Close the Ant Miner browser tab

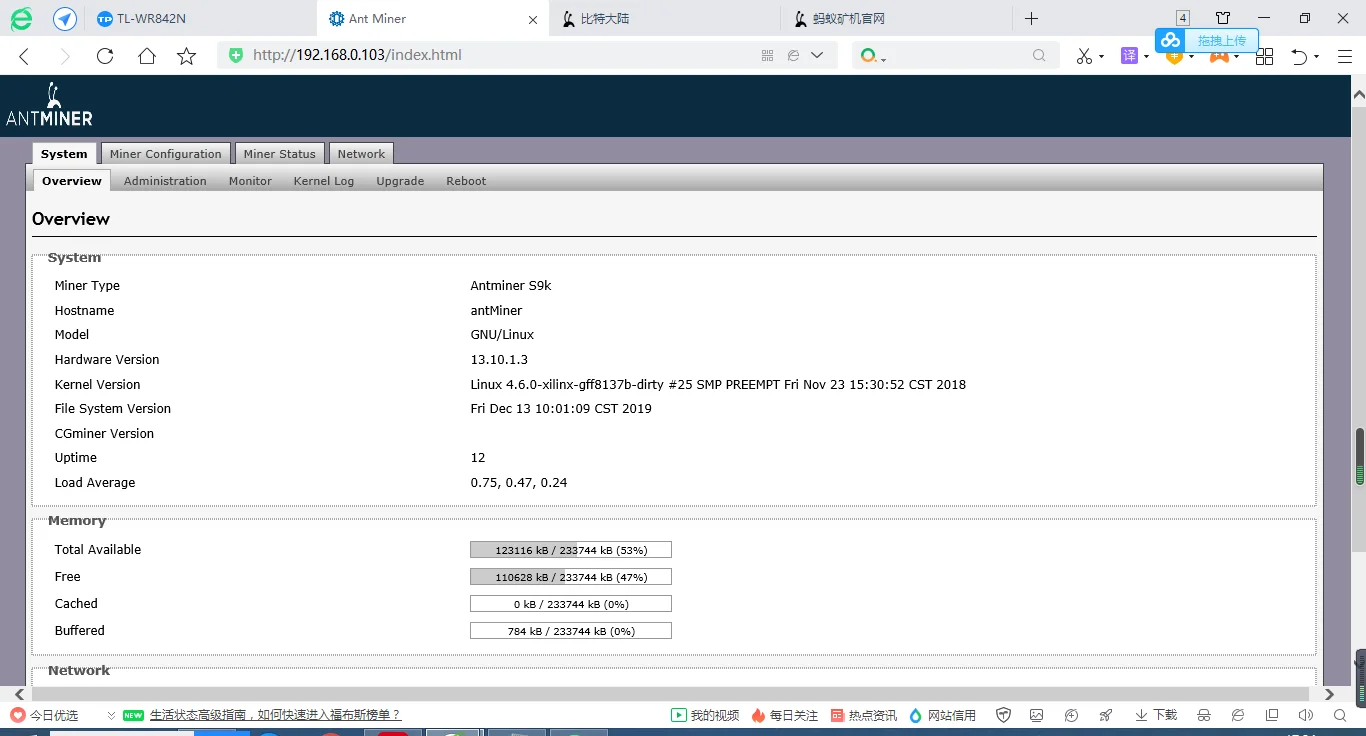click(x=533, y=19)
